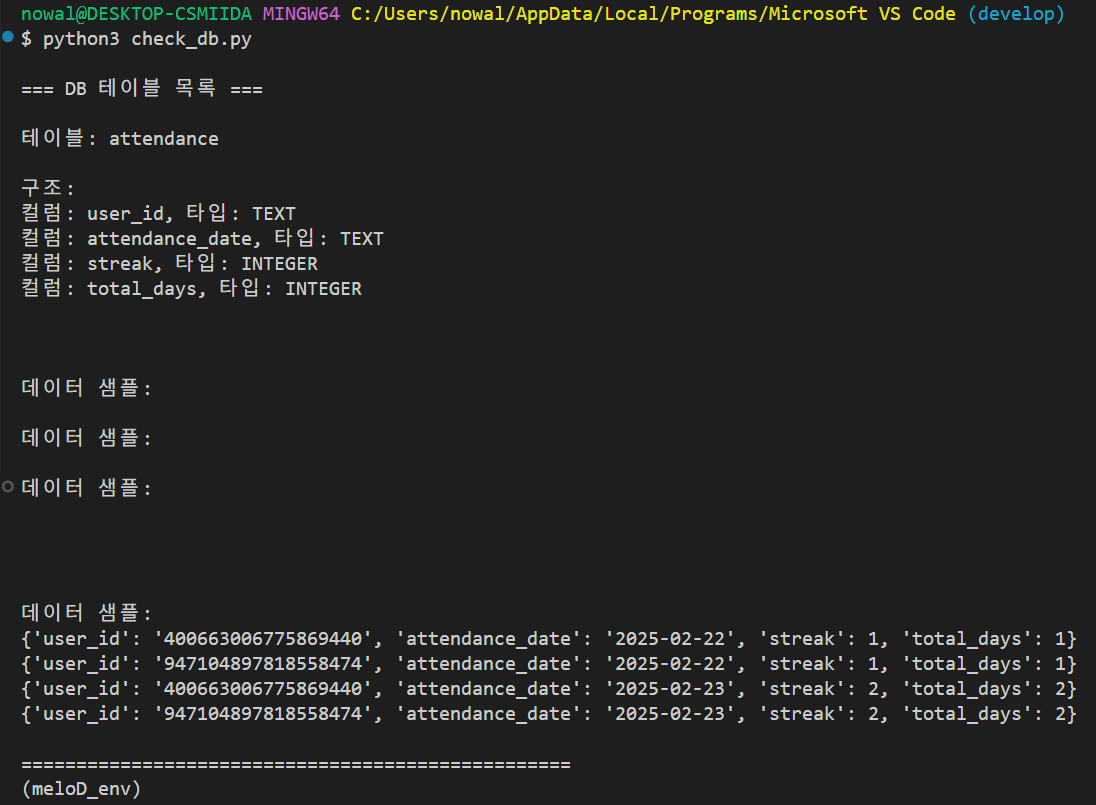Image resolution: width=1096 pixels, height=805 pixels.
Task: Click the first data sample row
Action: [x=548, y=639]
